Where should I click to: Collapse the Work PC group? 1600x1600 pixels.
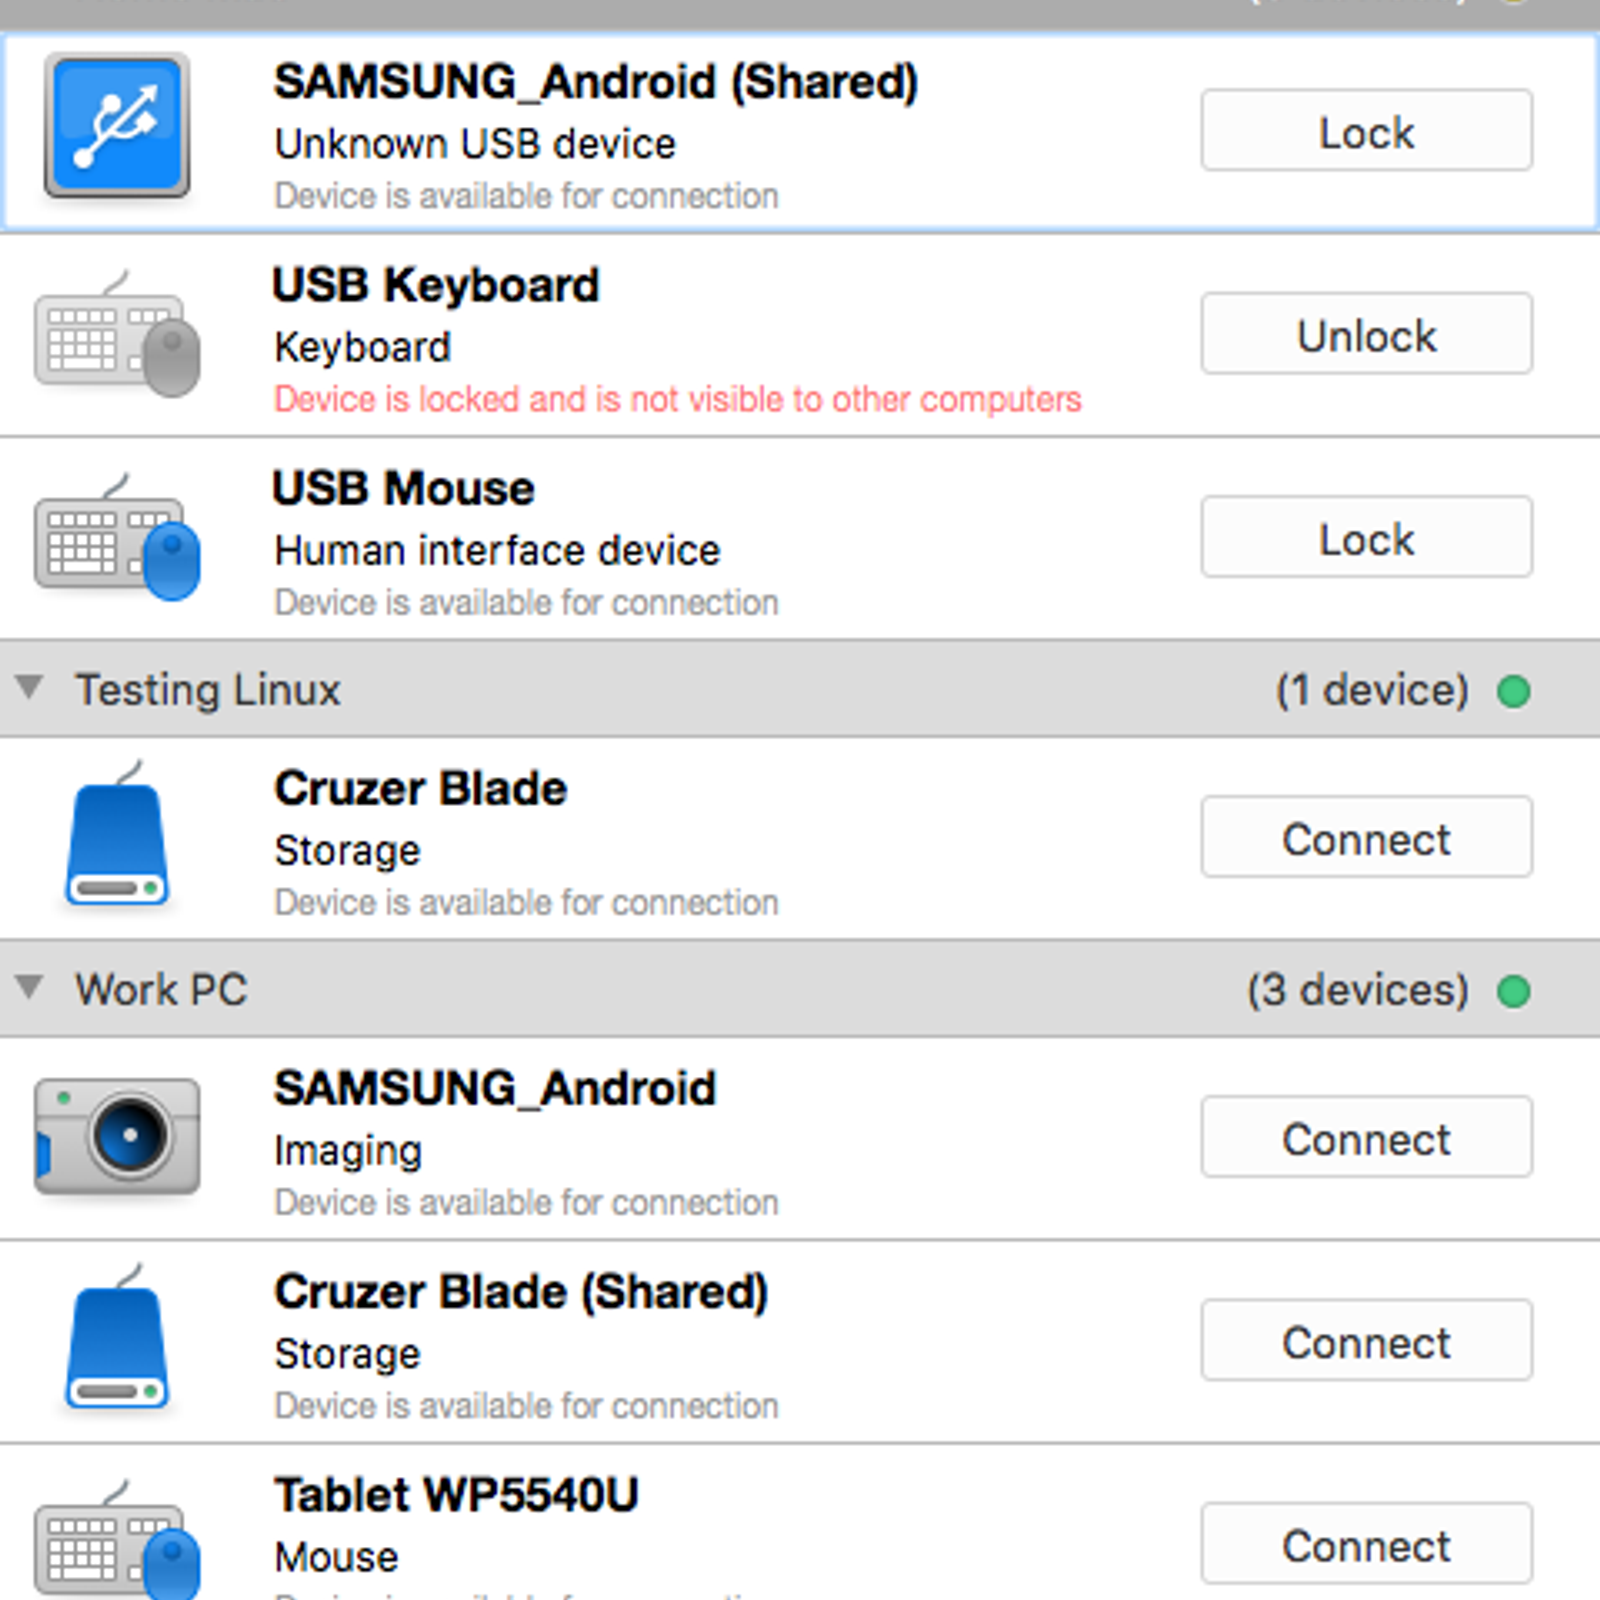[x=30, y=988]
